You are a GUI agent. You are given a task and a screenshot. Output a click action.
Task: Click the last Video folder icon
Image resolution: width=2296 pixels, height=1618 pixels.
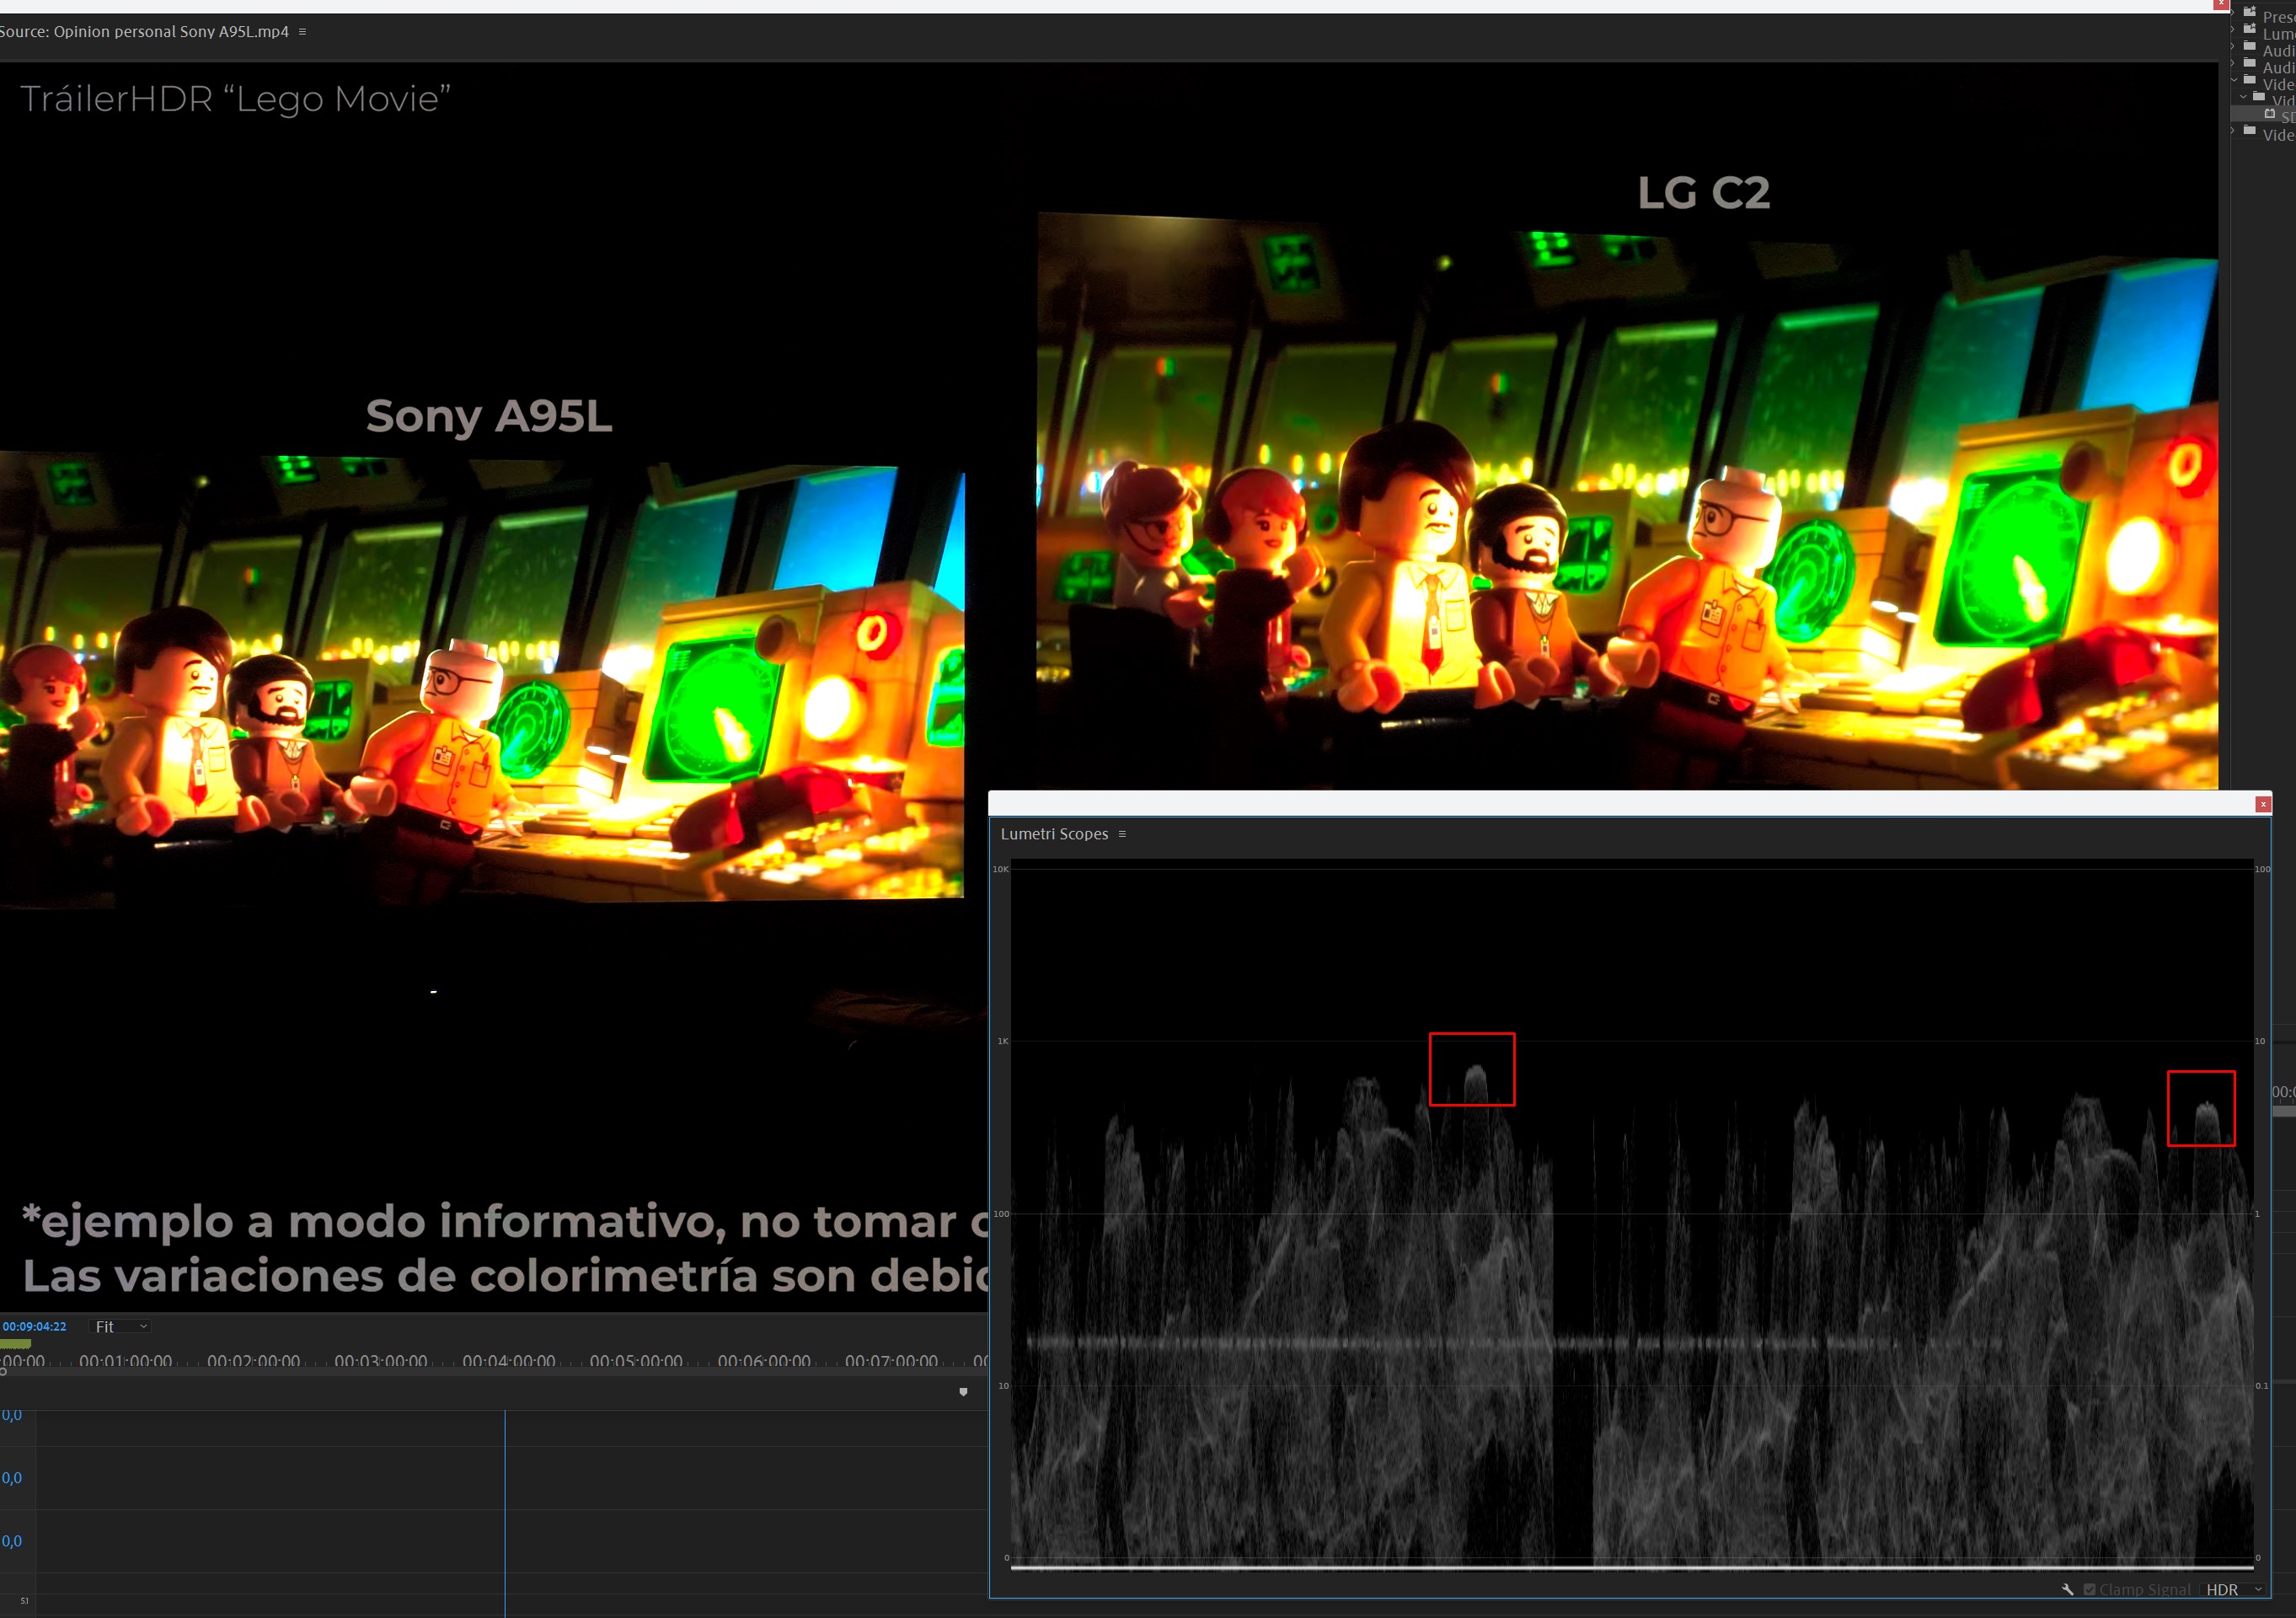coord(2250,130)
